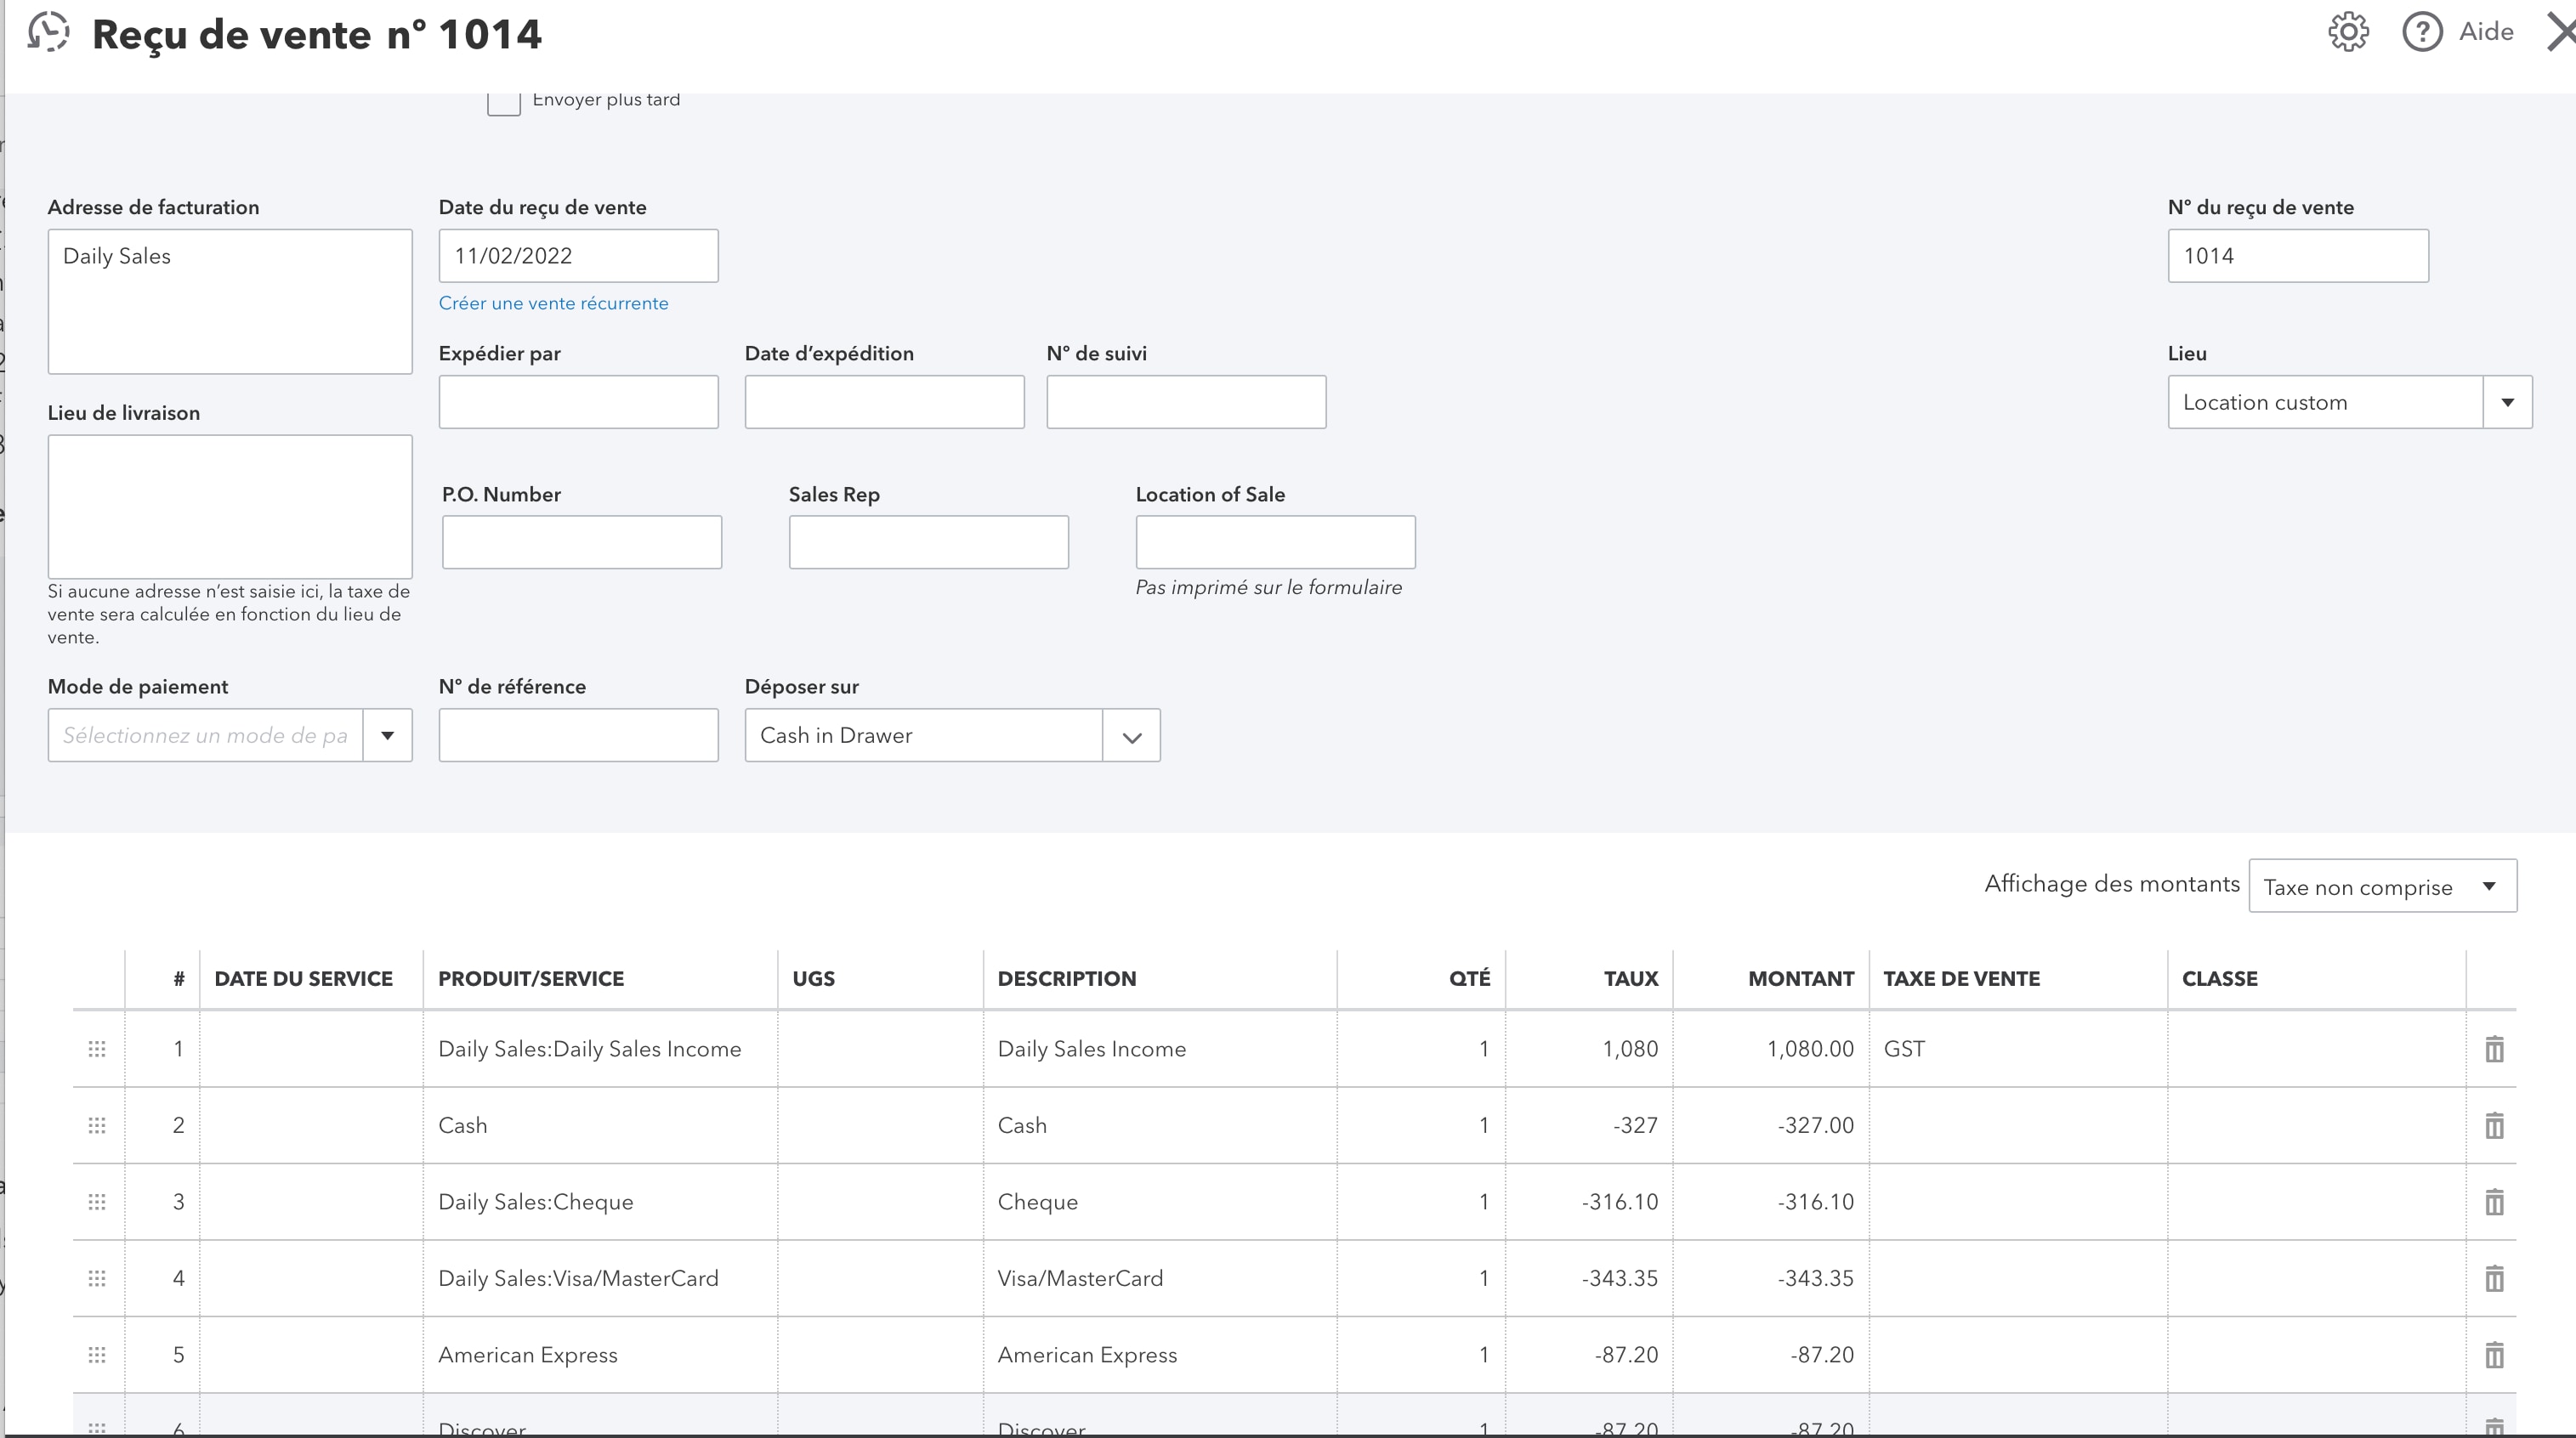Edit the Adresse de facturation box
The height and width of the screenshot is (1438, 2576).
coord(230,301)
